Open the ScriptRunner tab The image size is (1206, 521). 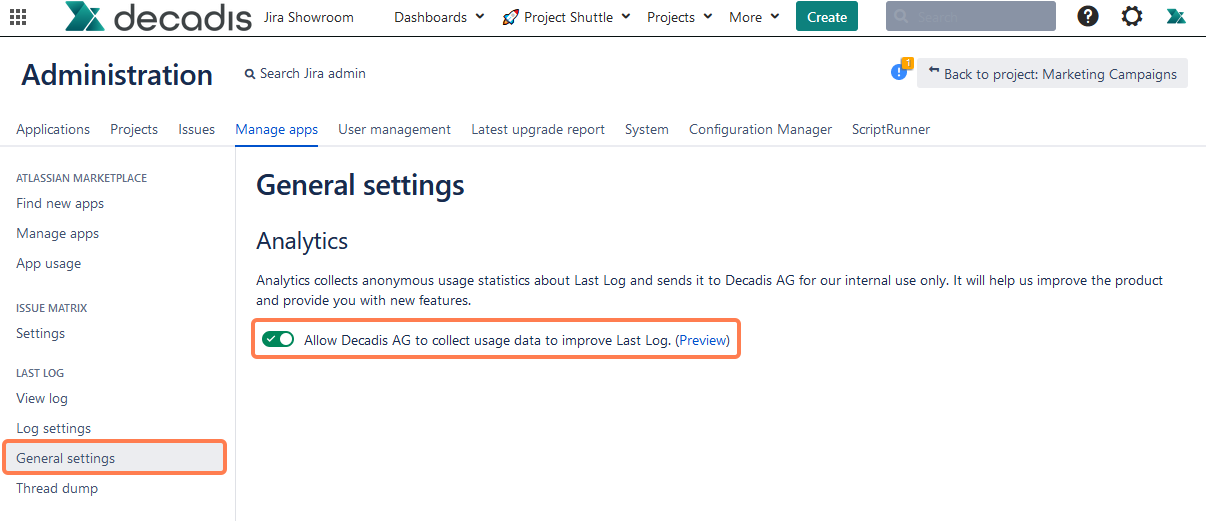pos(890,129)
